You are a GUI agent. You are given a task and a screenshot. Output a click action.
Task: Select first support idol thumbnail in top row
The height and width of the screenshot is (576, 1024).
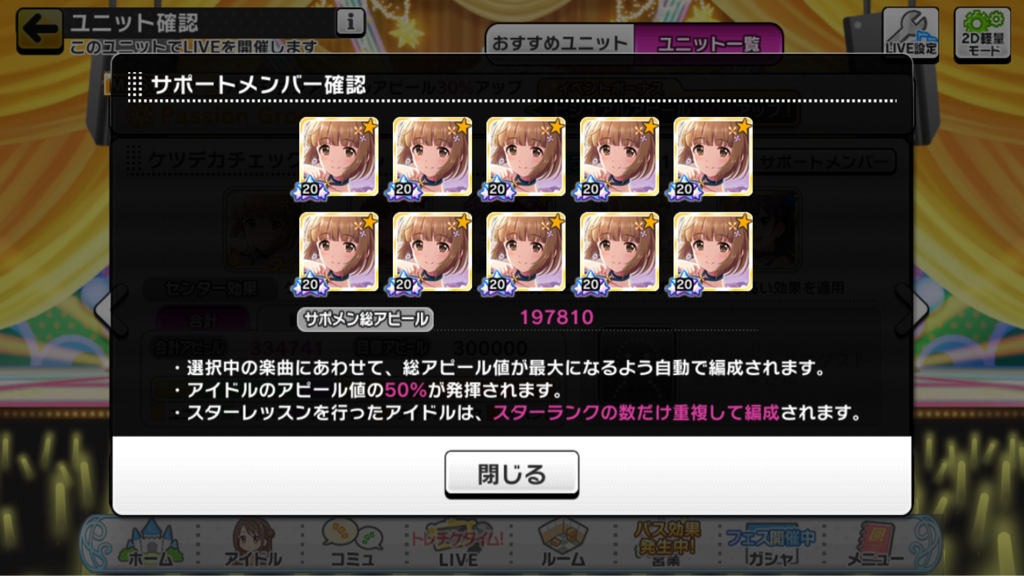point(338,157)
